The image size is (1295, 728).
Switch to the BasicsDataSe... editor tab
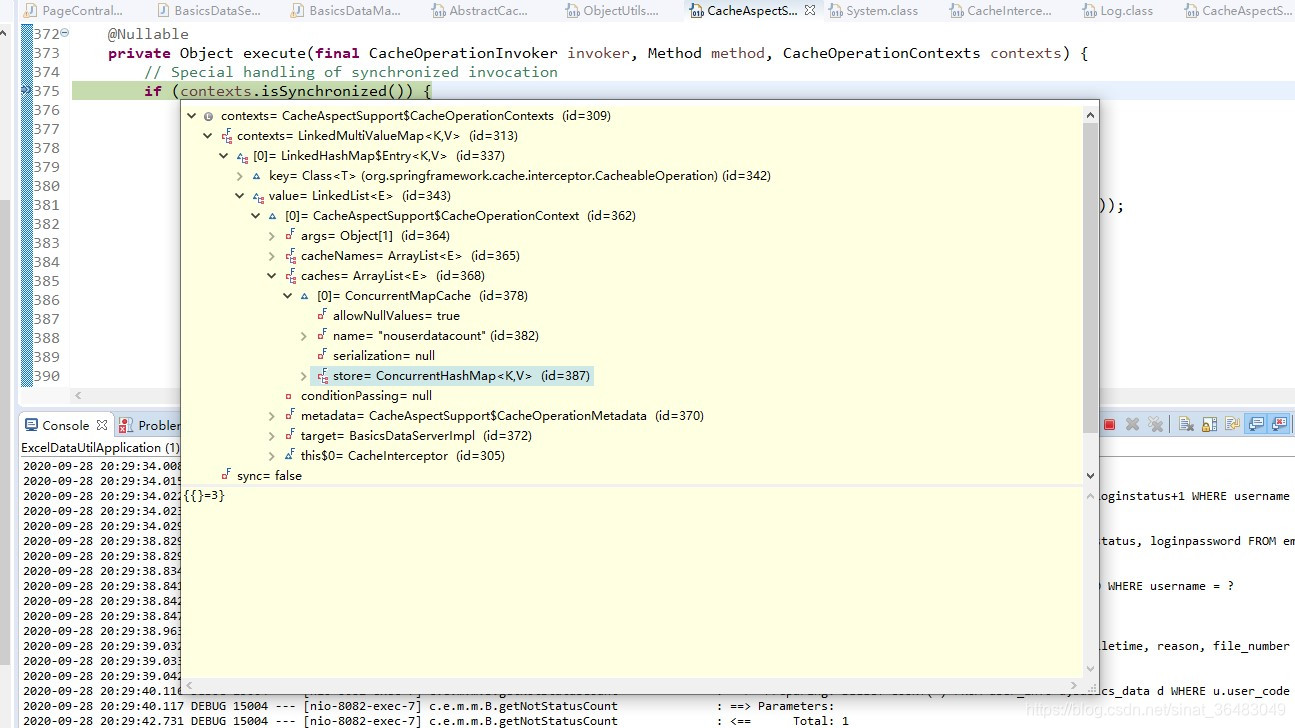click(x=208, y=11)
